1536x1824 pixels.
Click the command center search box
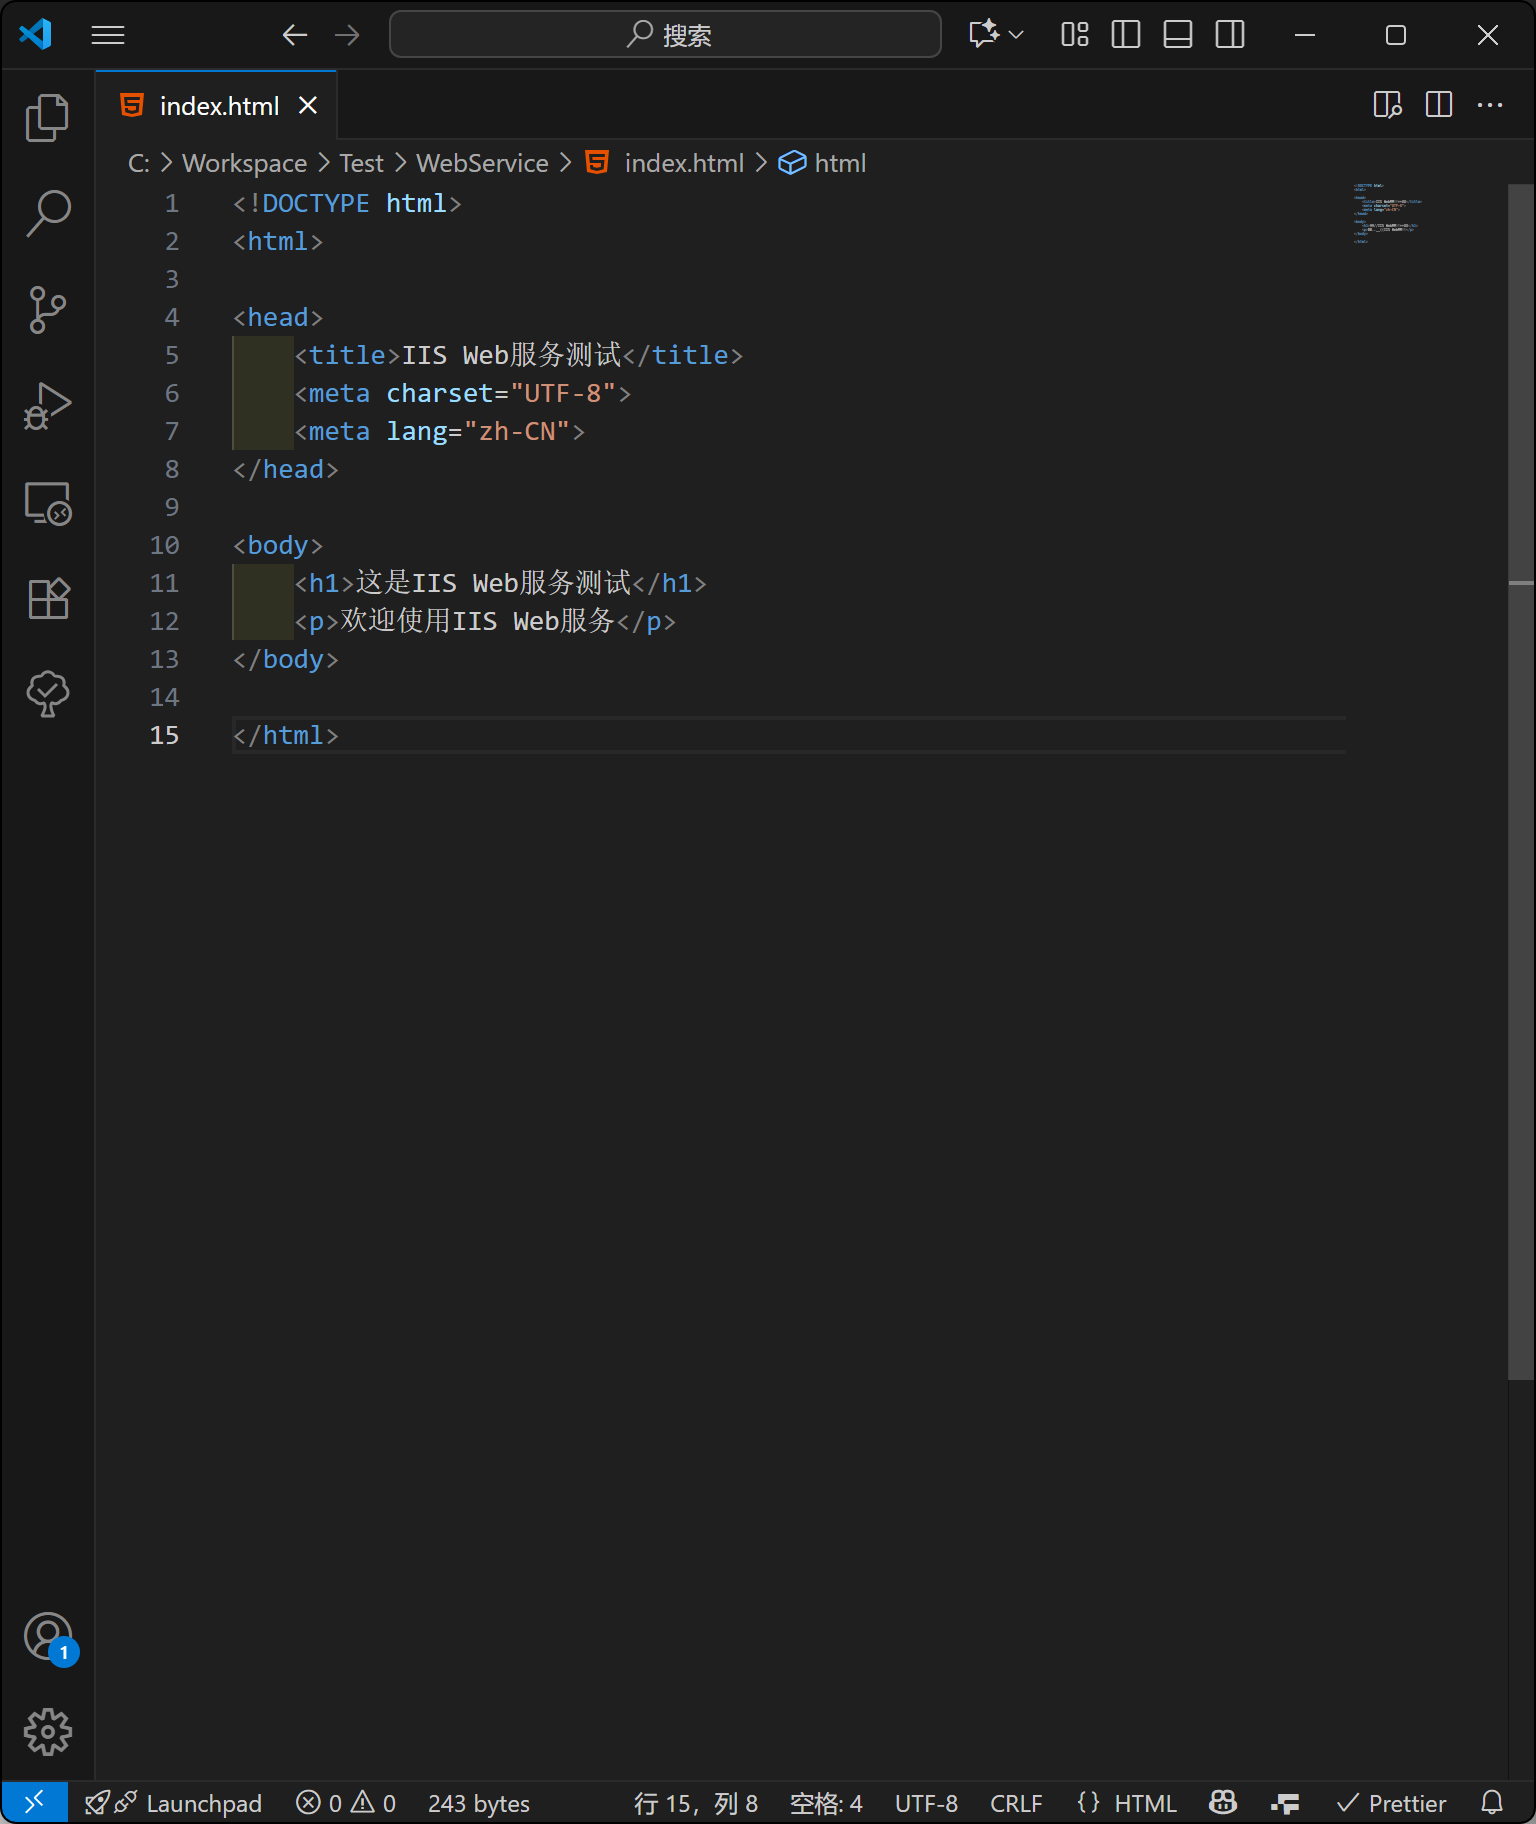tap(665, 35)
